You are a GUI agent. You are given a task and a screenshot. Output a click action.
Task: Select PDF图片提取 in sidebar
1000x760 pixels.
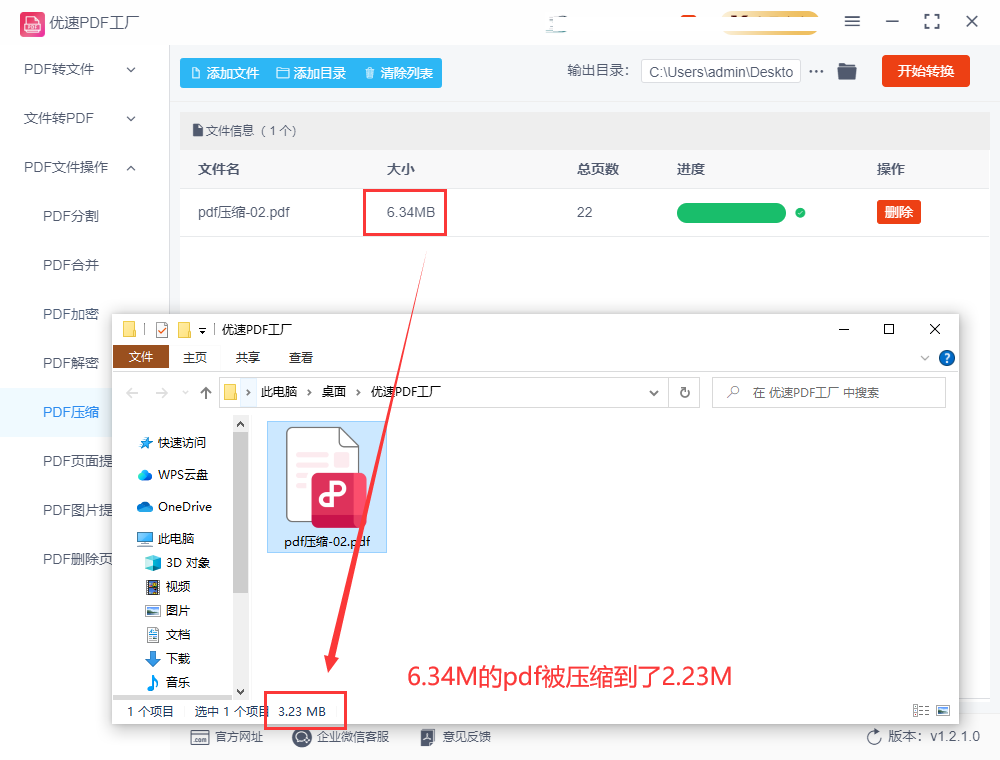pyautogui.click(x=77, y=511)
